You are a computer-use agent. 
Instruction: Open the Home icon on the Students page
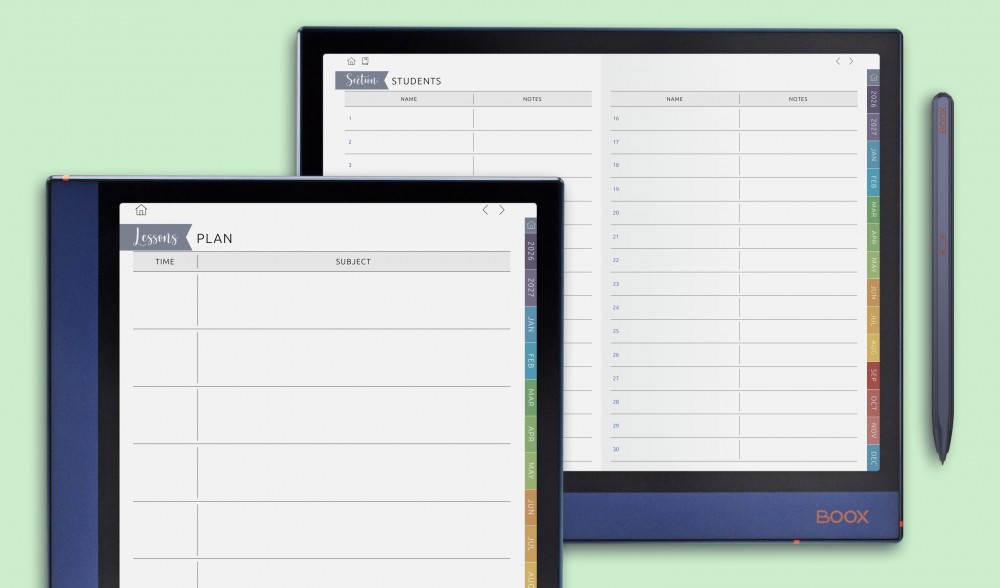pos(351,60)
